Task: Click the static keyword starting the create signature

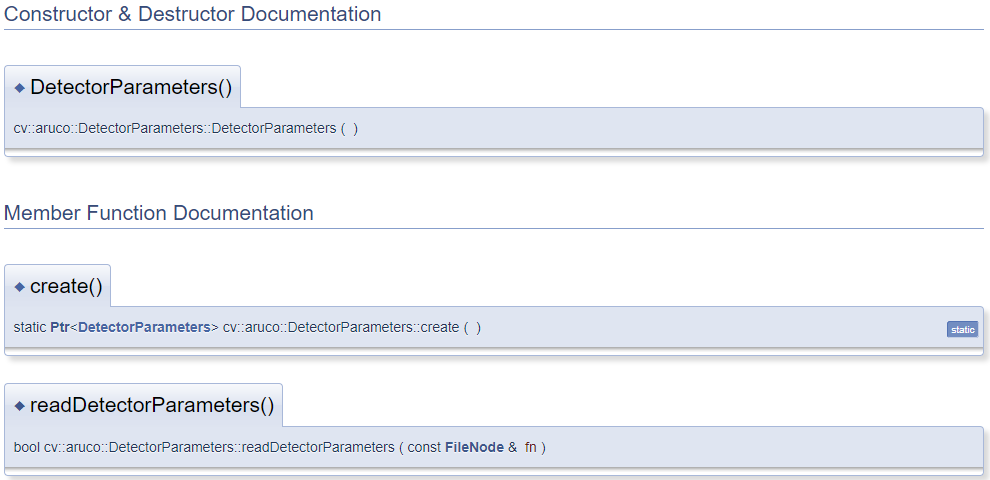Action: click(30, 328)
